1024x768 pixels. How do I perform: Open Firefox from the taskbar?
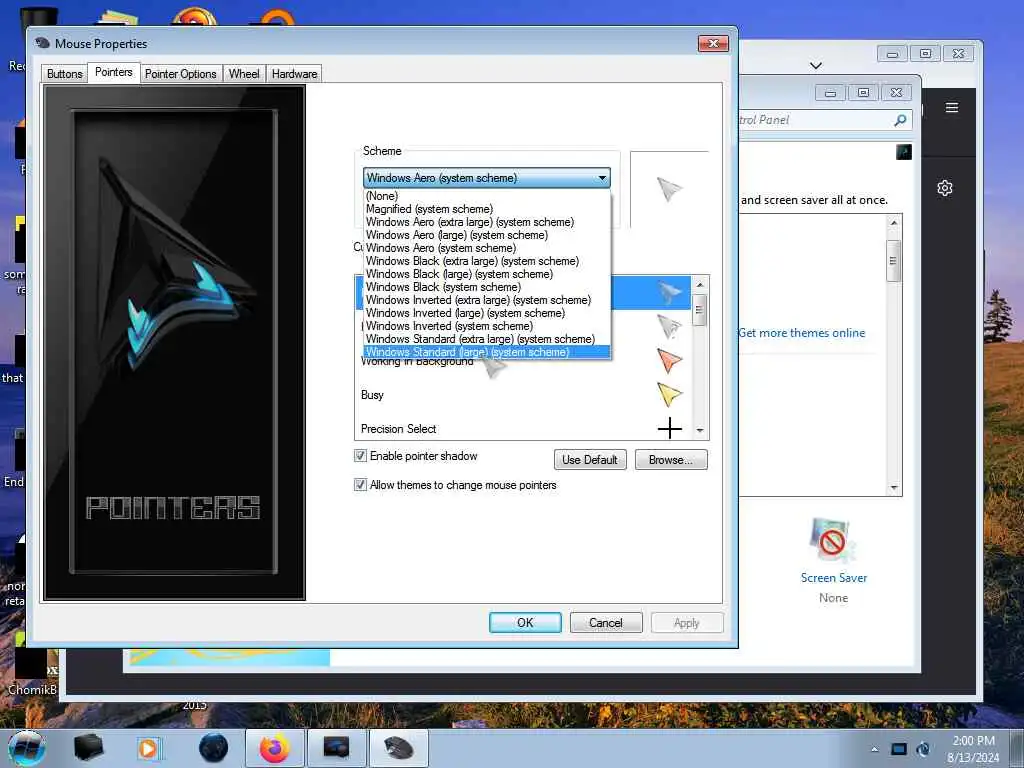click(275, 748)
